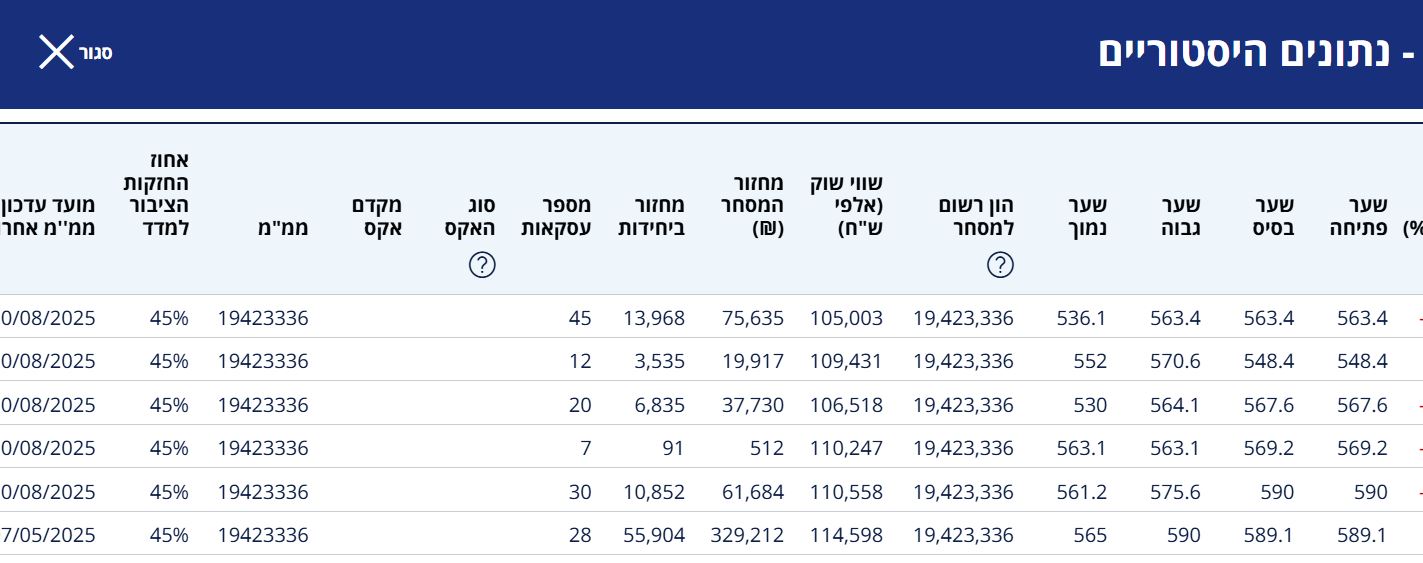Click help icon under הון רשום למסחר
This screenshot has height=563, width=1423.
coord(1000,264)
